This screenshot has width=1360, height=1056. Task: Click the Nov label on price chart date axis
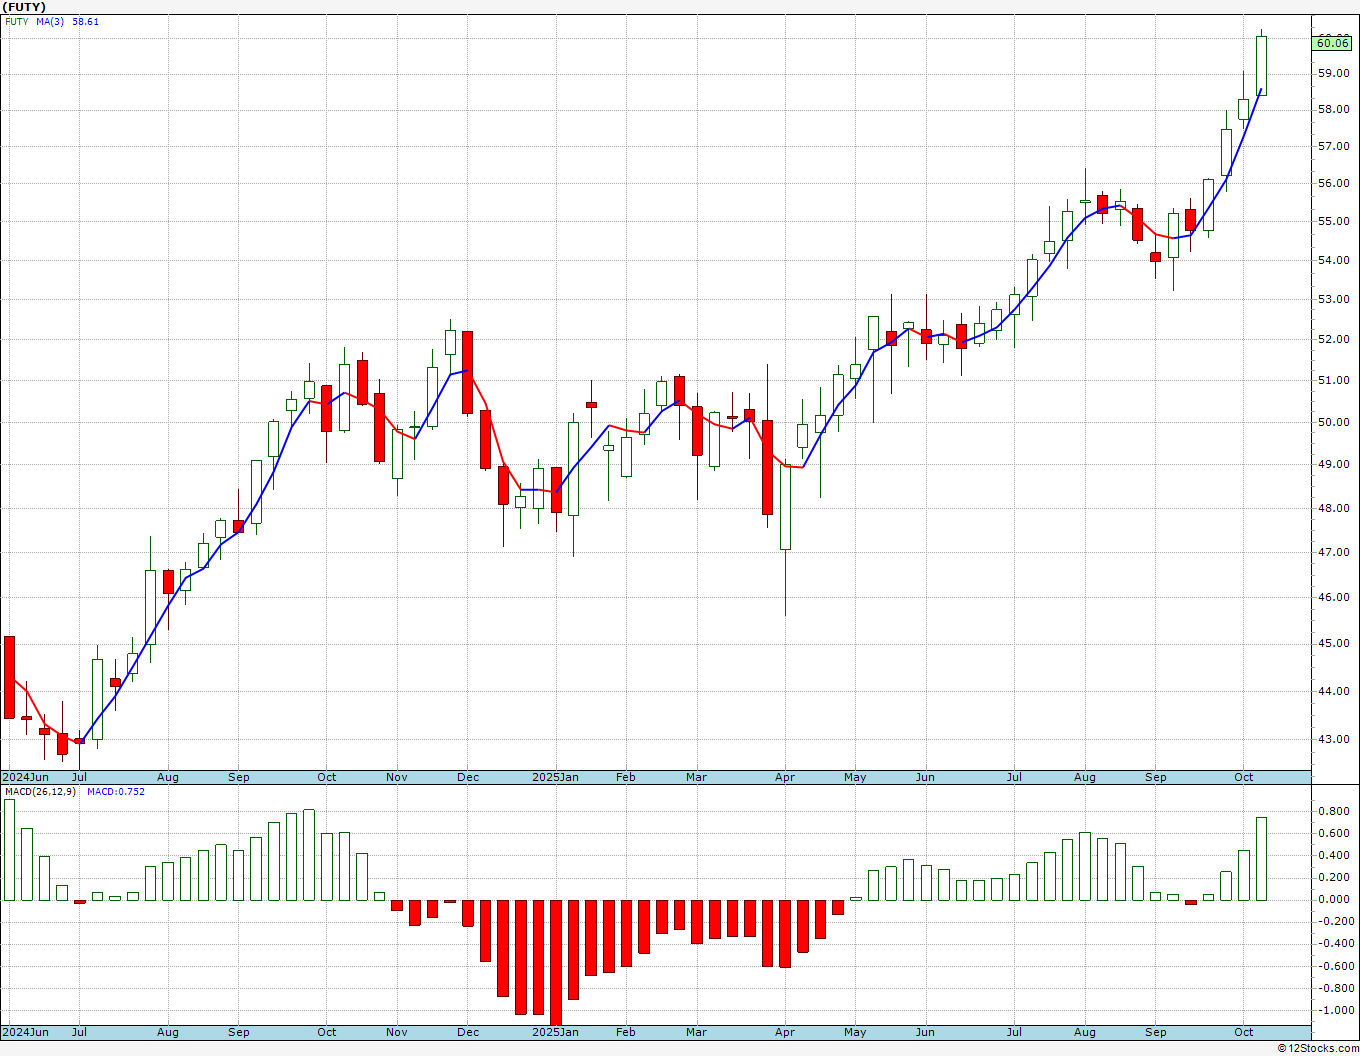(x=397, y=777)
